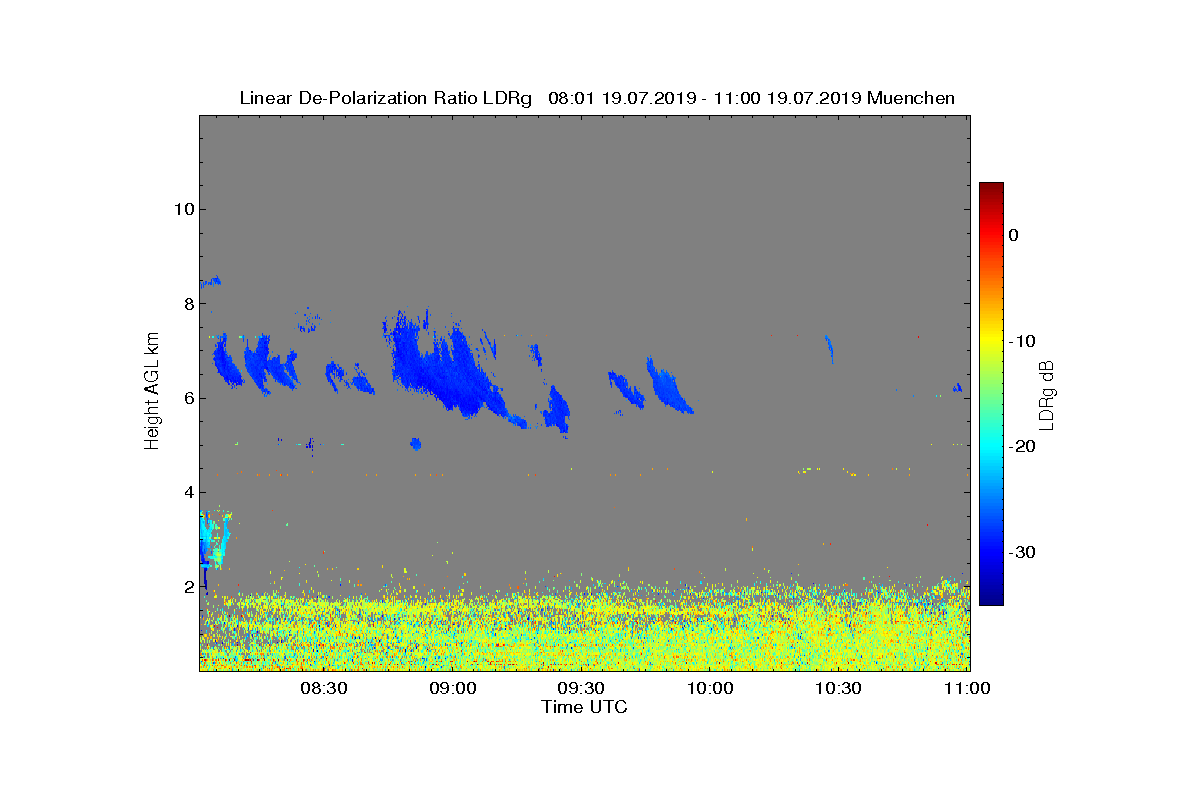
Task: Click the 10:00 time tick label
Action: point(710,688)
